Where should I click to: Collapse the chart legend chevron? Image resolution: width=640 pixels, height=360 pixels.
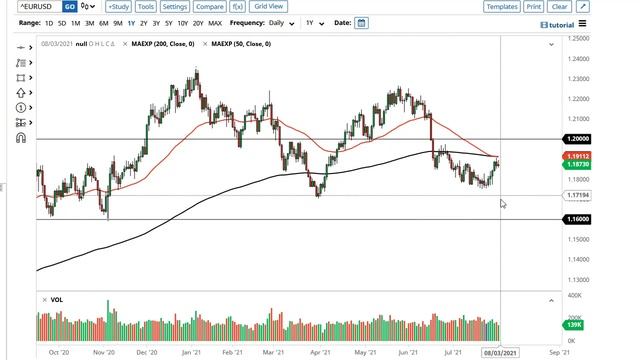(x=551, y=44)
